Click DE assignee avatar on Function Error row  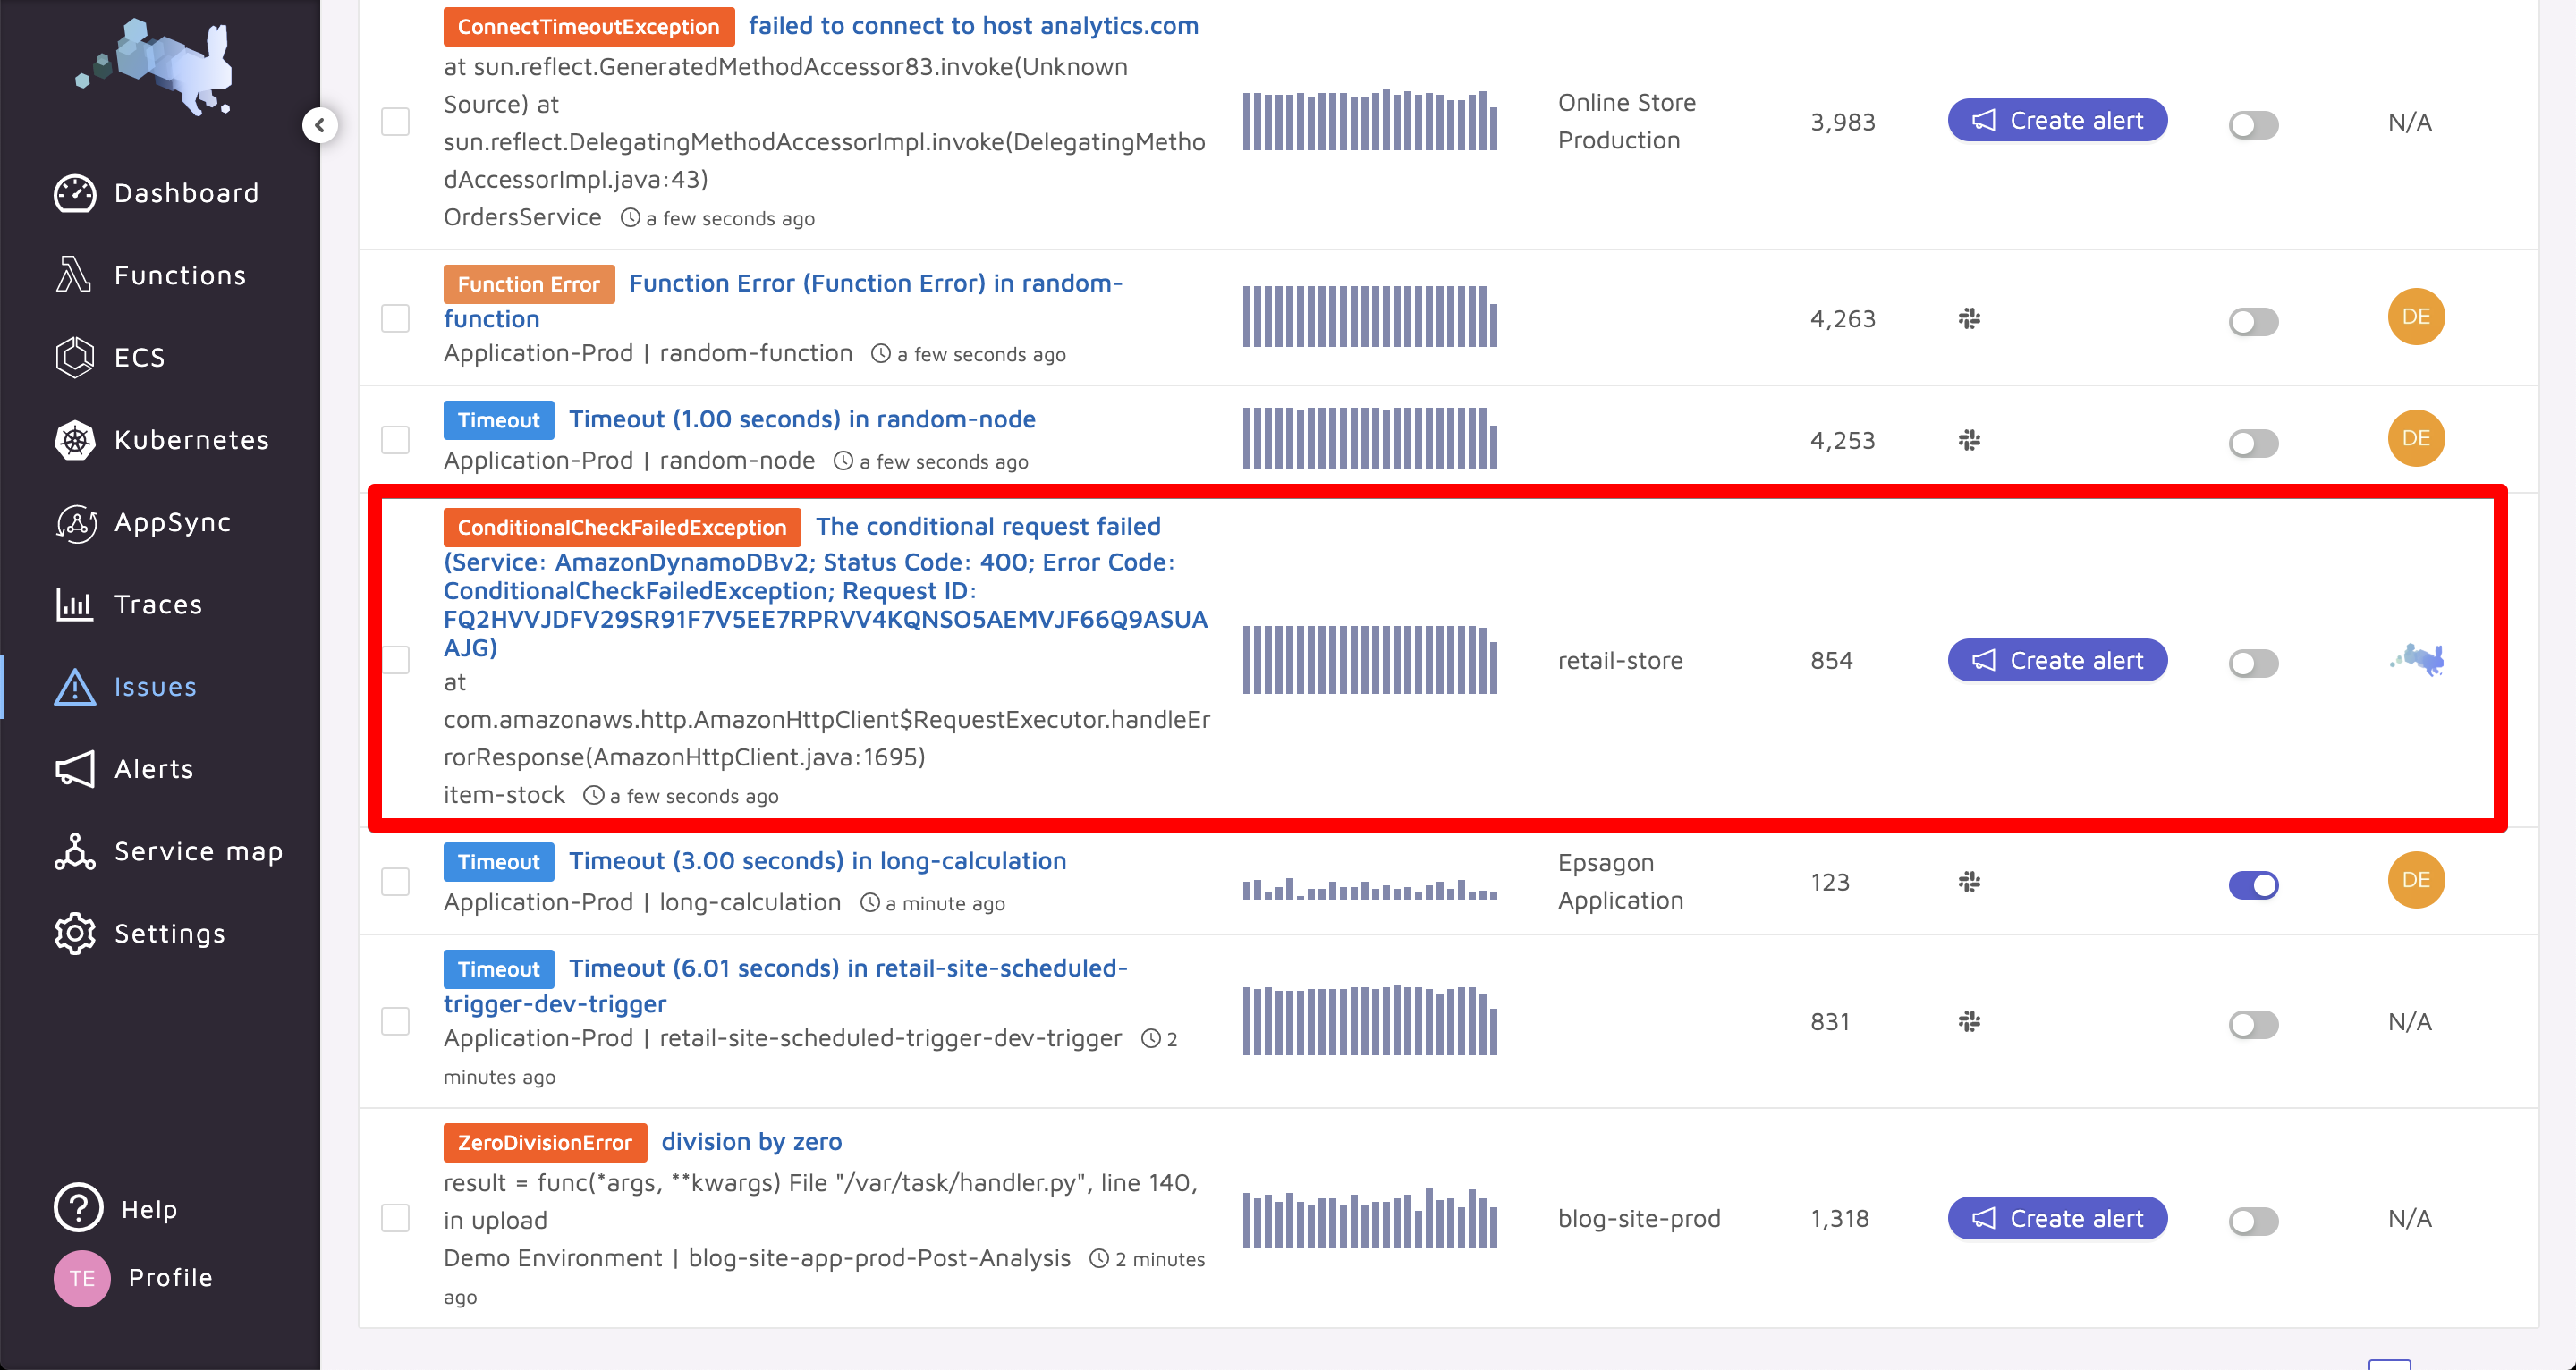tap(2416, 317)
